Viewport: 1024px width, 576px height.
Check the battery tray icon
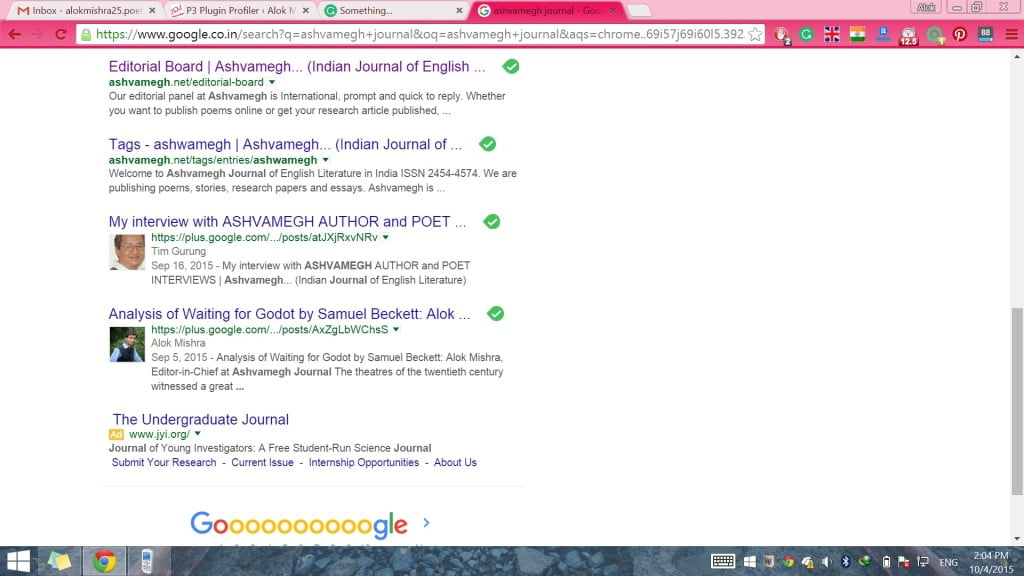[886, 562]
